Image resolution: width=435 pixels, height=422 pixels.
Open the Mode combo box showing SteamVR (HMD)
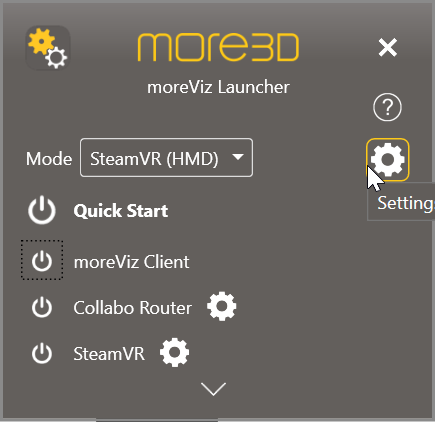click(166, 158)
